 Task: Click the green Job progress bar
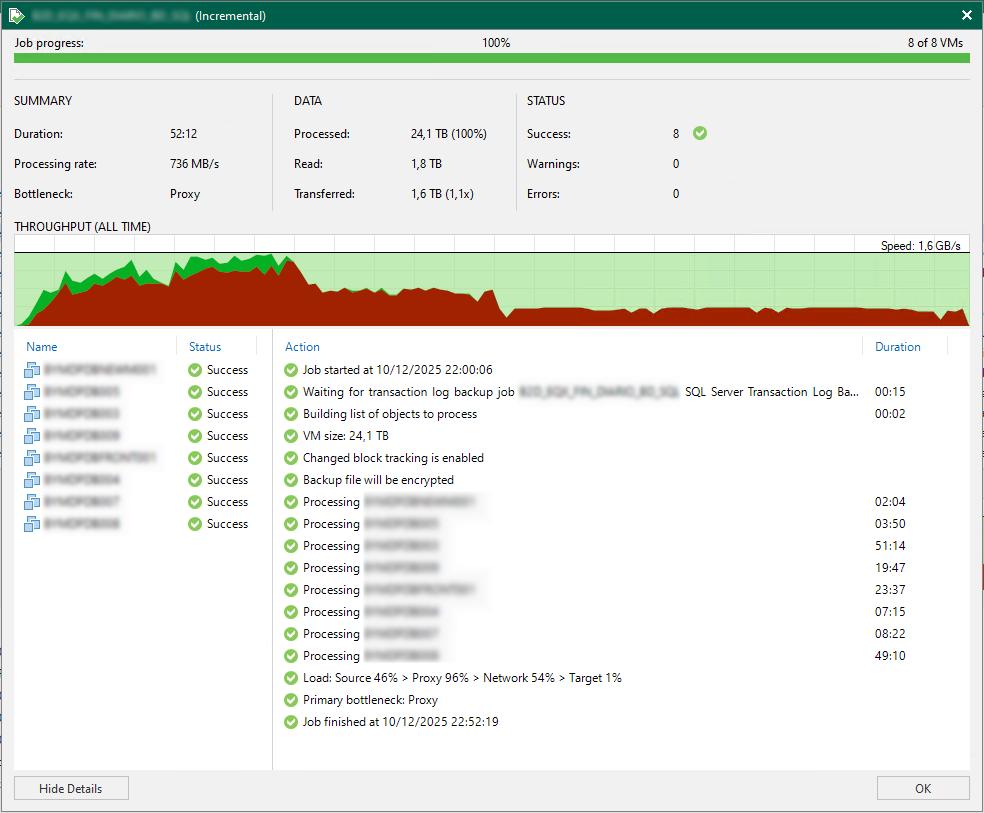tap(491, 59)
